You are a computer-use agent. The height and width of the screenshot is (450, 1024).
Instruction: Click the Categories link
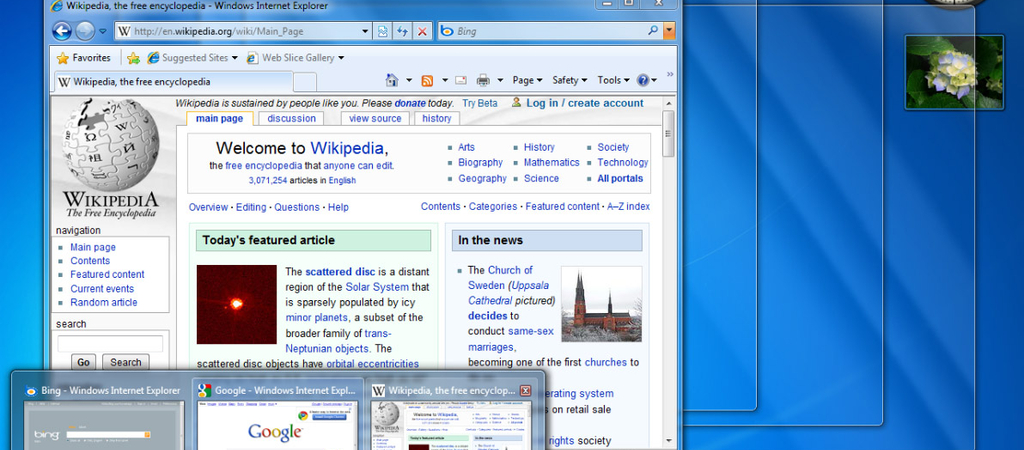pyautogui.click(x=493, y=206)
